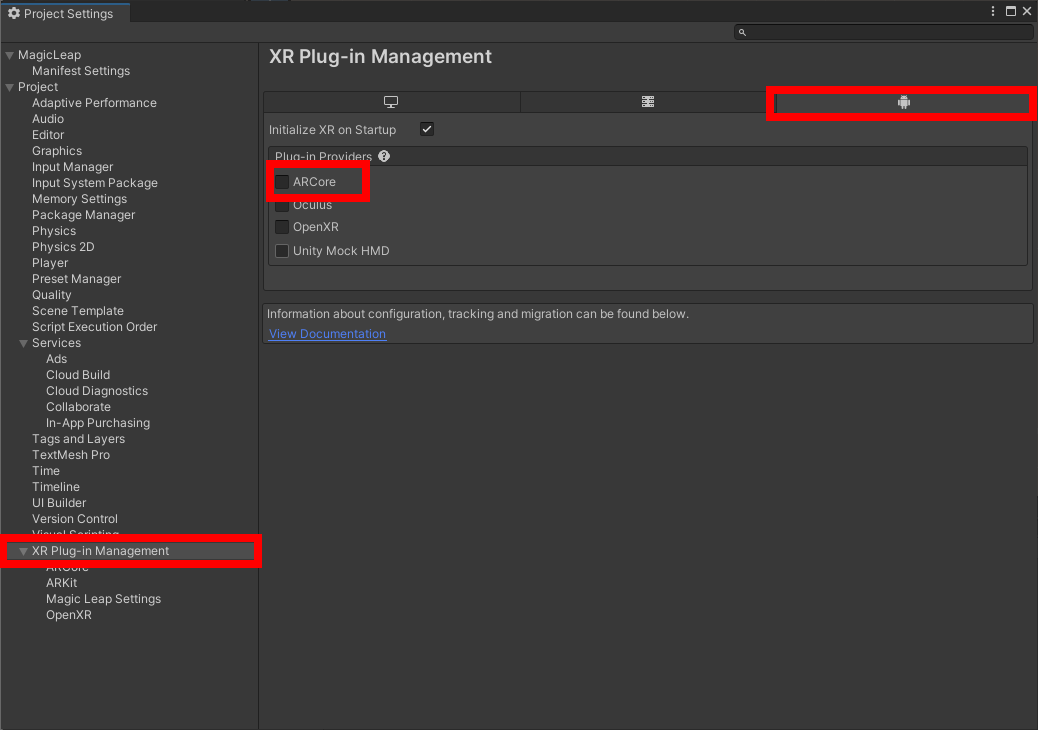This screenshot has width=1038, height=730.
Task: Click the Plug-in Providers help icon
Action: 384,156
